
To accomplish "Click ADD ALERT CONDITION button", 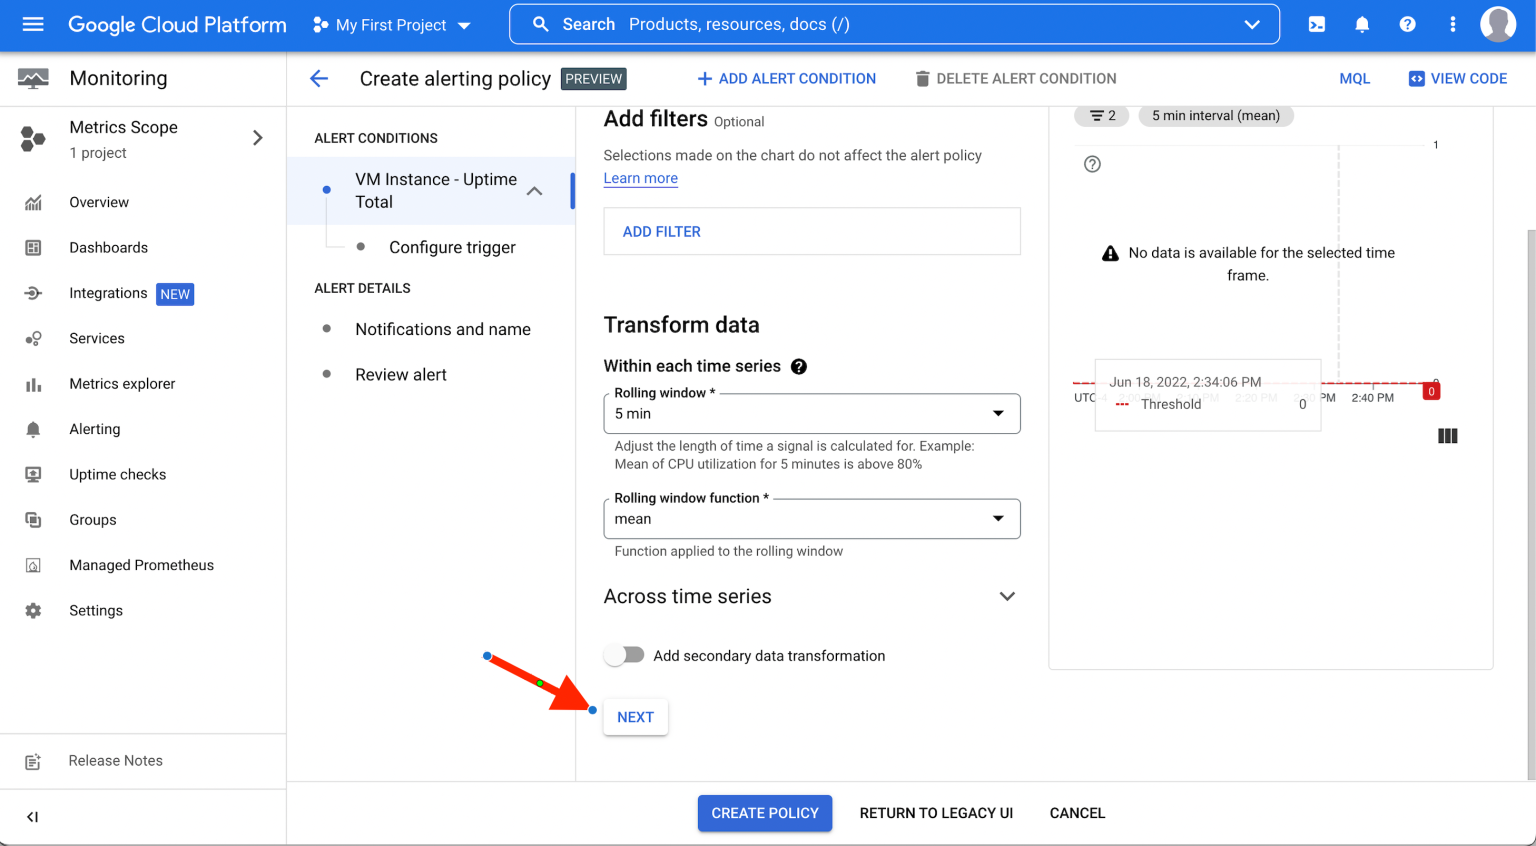I will pos(786,78).
